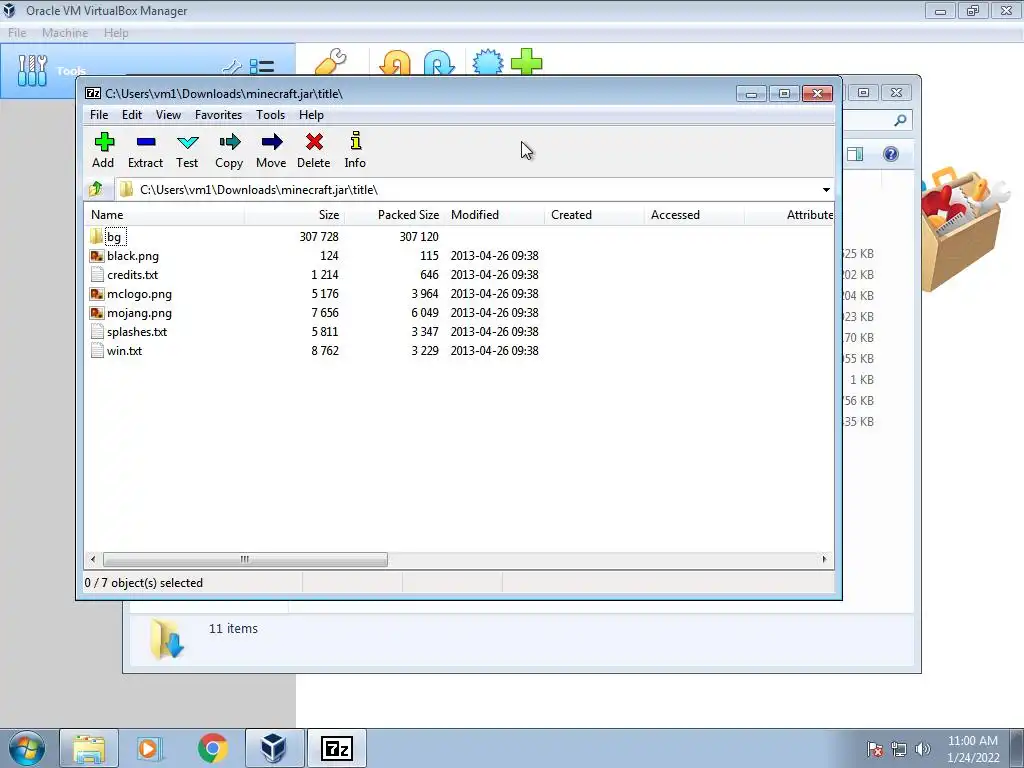Click the 7-Zip taskbar button
Viewport: 1024px width, 768px height.
pos(336,748)
